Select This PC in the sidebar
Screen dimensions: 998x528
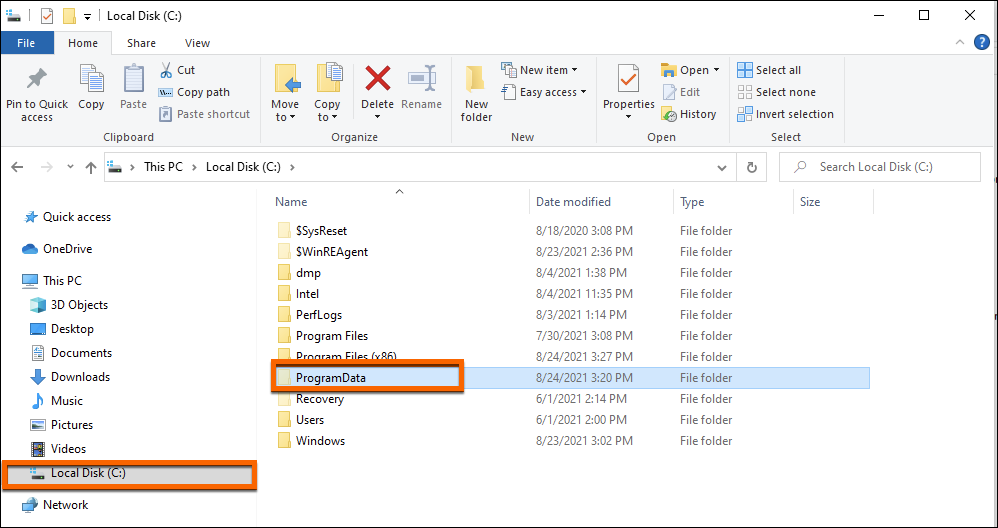pyautogui.click(x=52, y=281)
